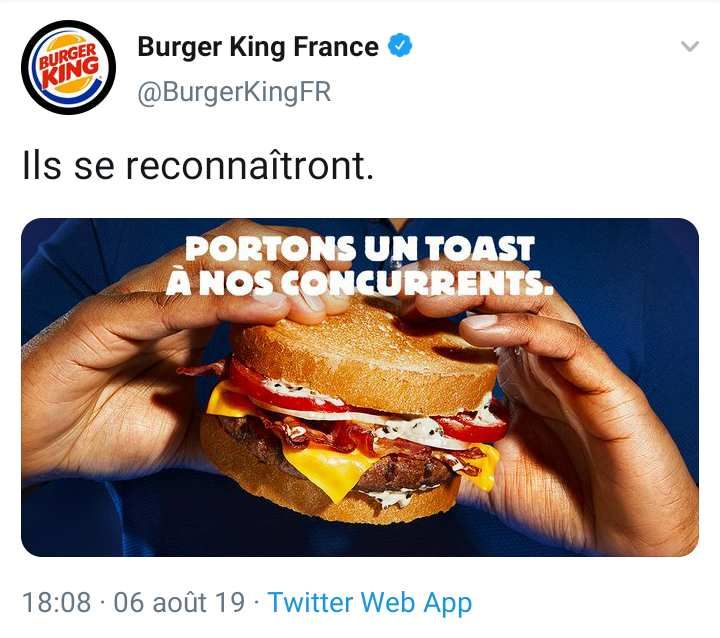Click the blue verified checkmark badge
The image size is (720, 638).
pyautogui.click(x=400, y=45)
